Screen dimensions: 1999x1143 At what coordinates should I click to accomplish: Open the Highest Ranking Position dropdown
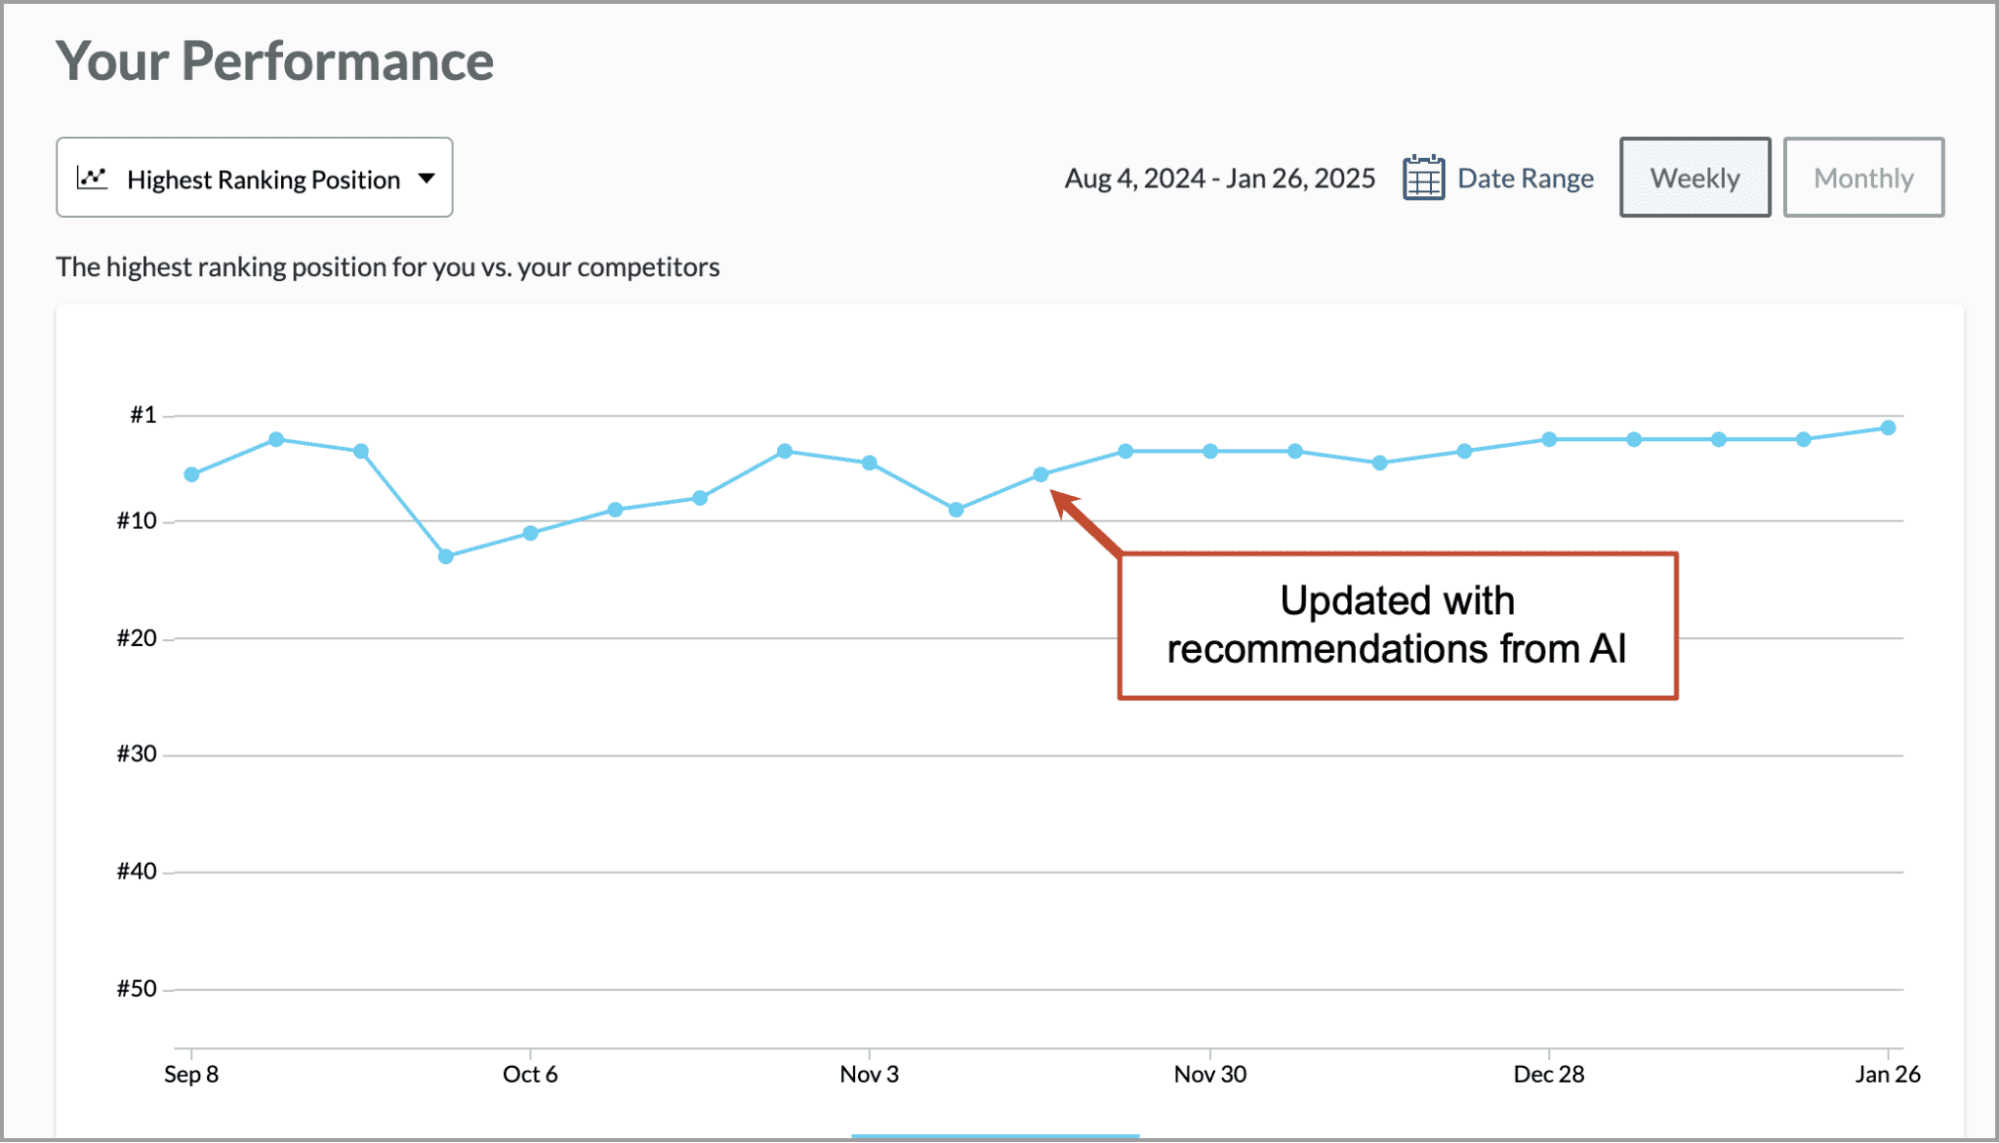[x=254, y=178]
